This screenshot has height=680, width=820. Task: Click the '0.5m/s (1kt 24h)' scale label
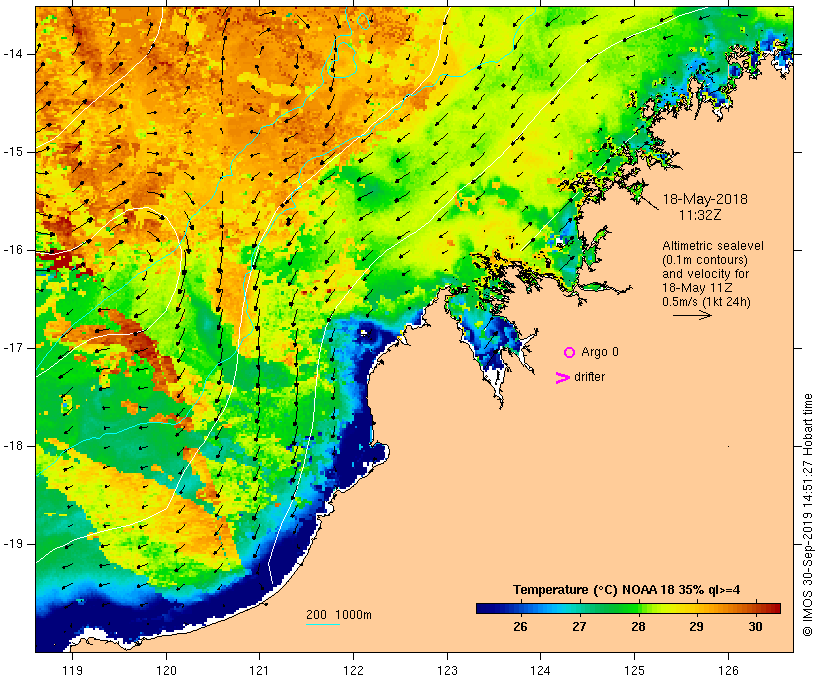706,302
